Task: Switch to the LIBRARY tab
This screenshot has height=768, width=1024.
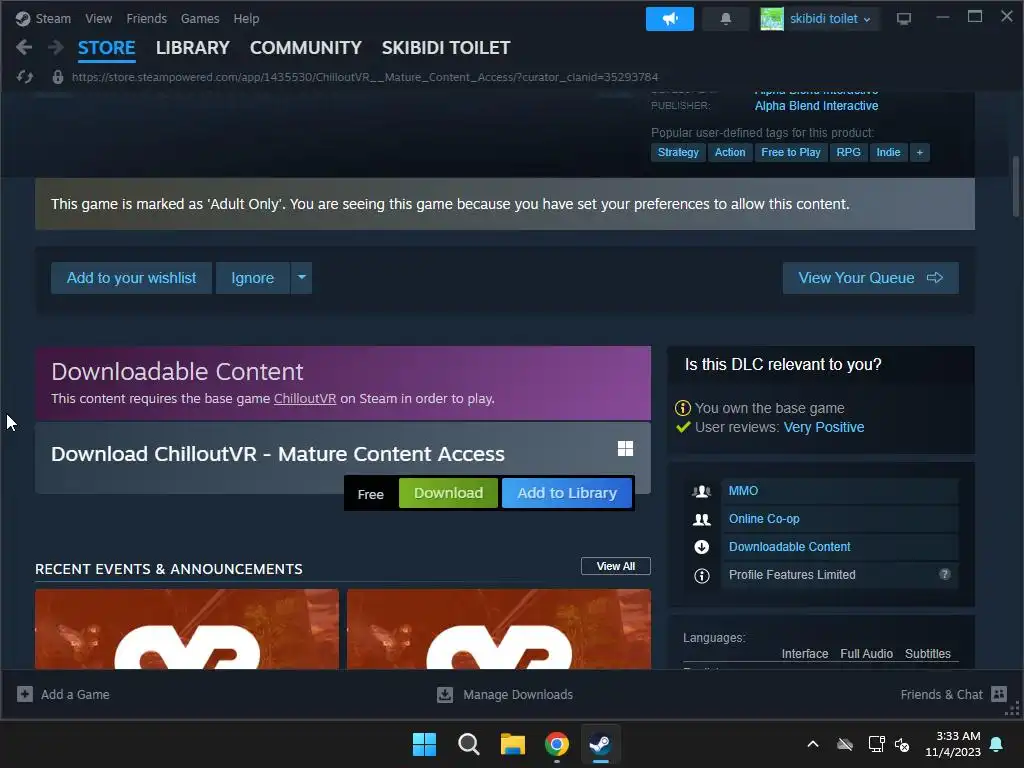Action: point(193,48)
